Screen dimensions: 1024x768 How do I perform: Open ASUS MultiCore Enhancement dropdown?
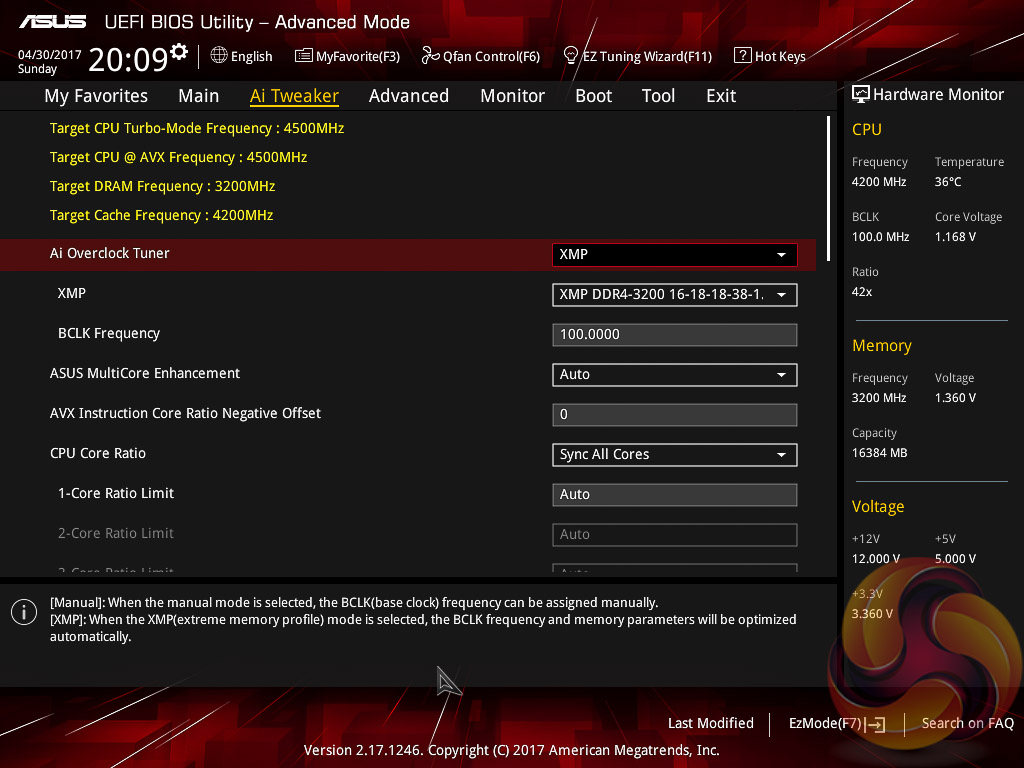[675, 375]
